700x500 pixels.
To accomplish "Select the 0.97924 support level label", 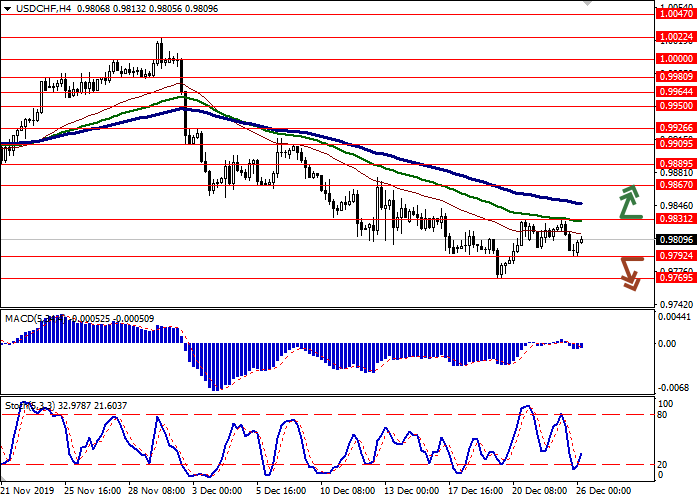I will pyautogui.click(x=676, y=256).
